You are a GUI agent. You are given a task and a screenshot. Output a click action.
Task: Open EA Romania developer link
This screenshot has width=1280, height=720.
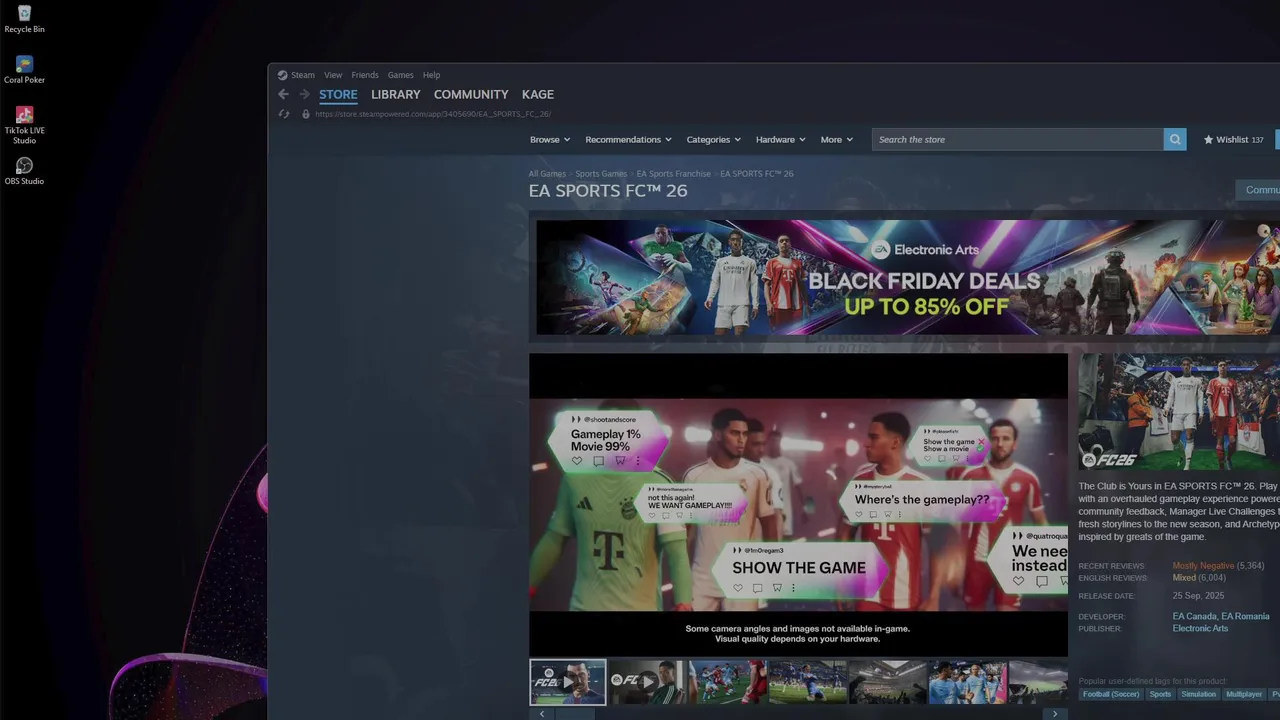point(1245,617)
